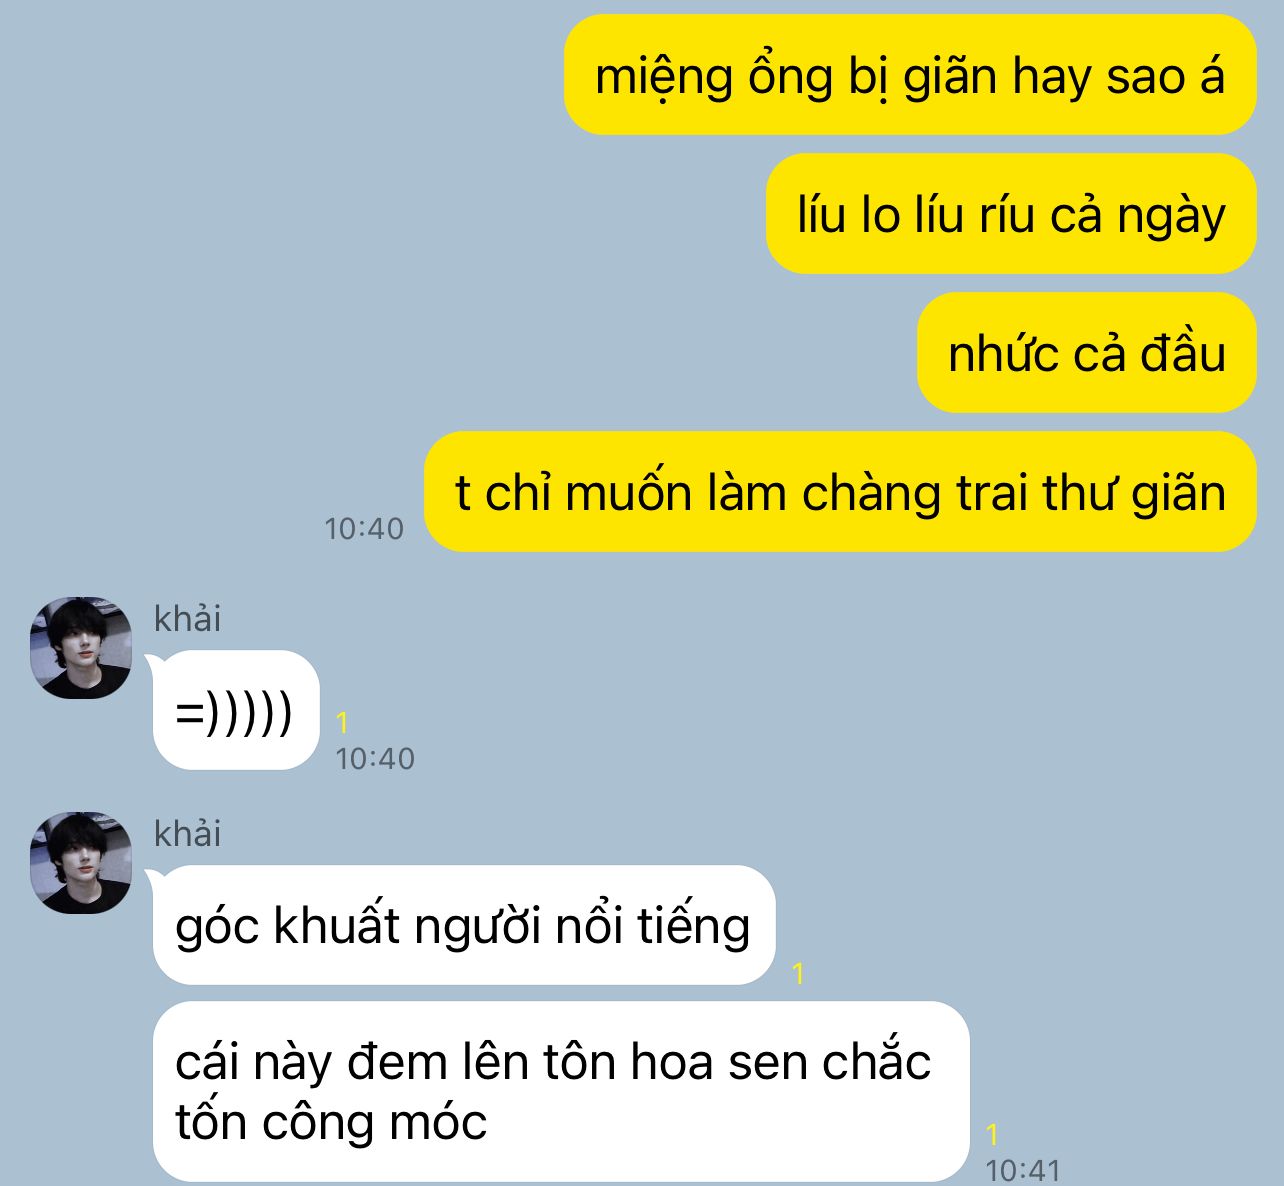Click read count 1 beside "góc khuất người nổi tiếng"
The width and height of the screenshot is (1284, 1186).
798,973
